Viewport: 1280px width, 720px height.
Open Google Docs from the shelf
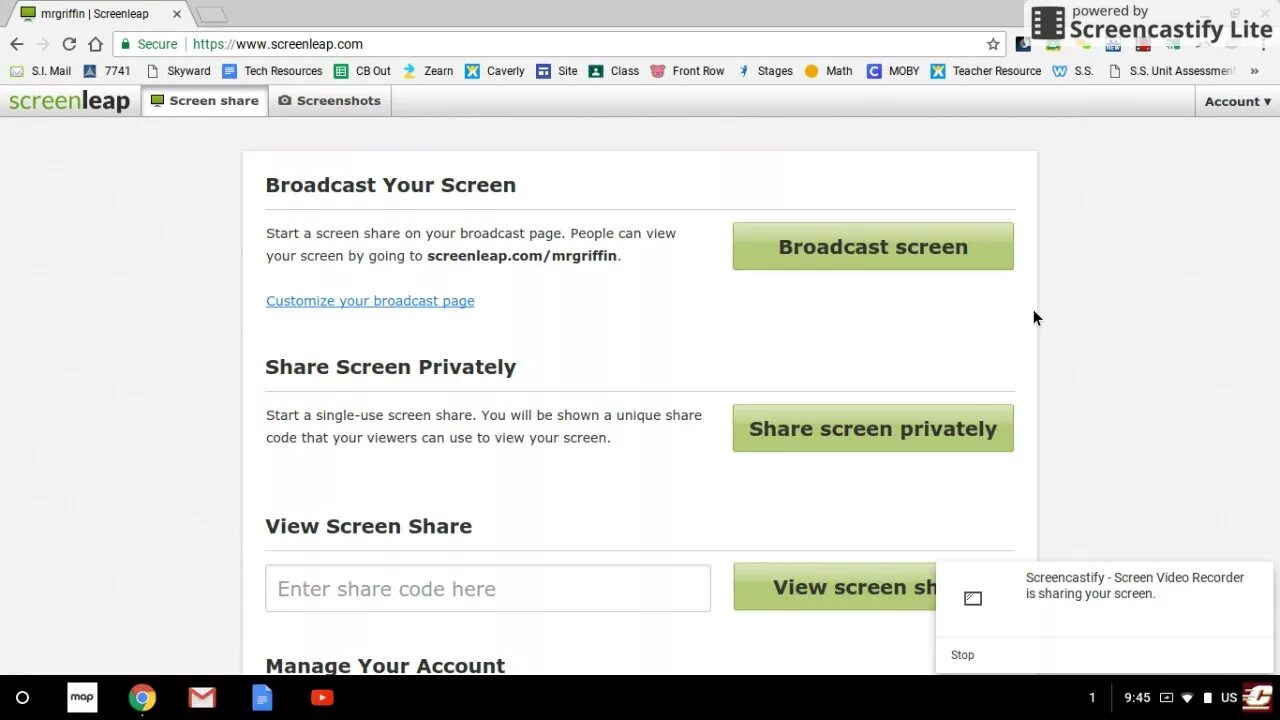click(x=262, y=698)
